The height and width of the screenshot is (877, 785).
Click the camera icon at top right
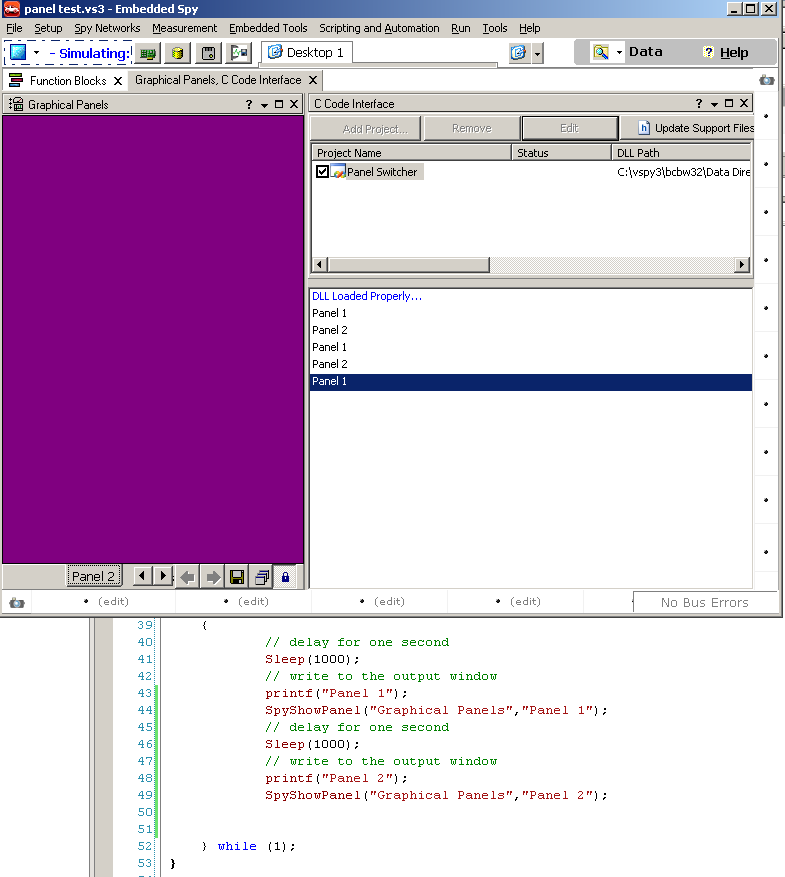[x=766, y=80]
